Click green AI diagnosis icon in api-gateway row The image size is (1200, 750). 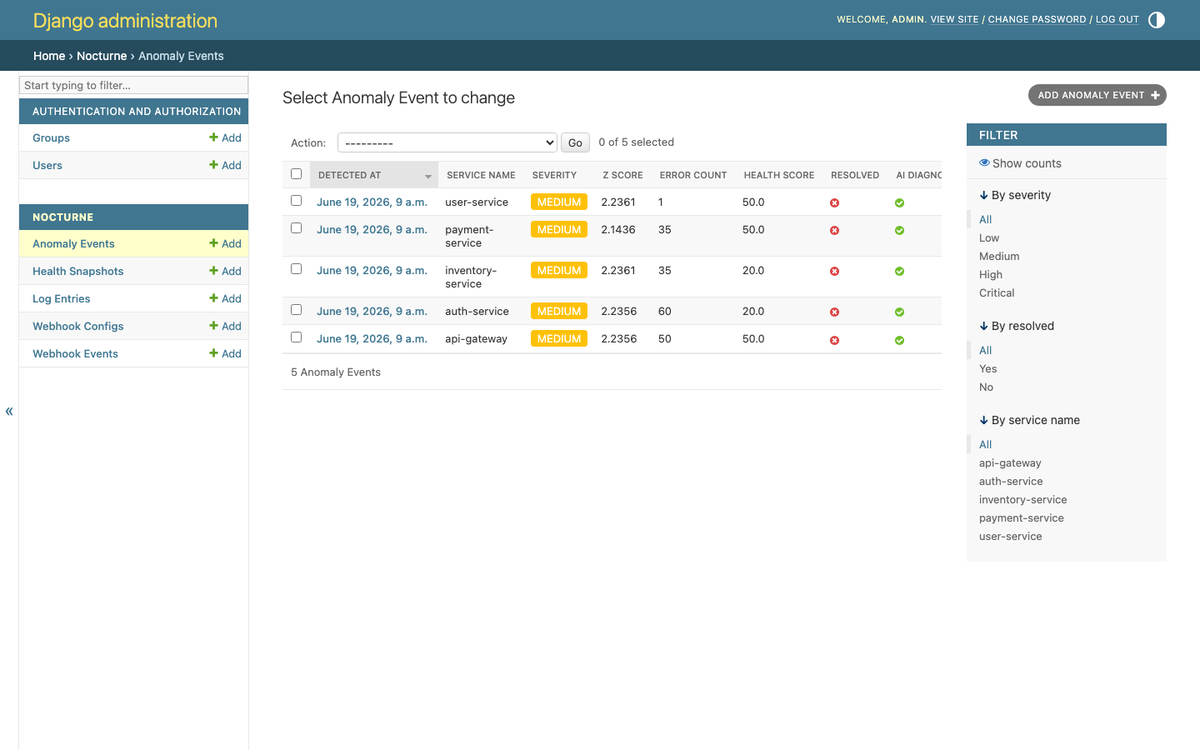pos(899,340)
